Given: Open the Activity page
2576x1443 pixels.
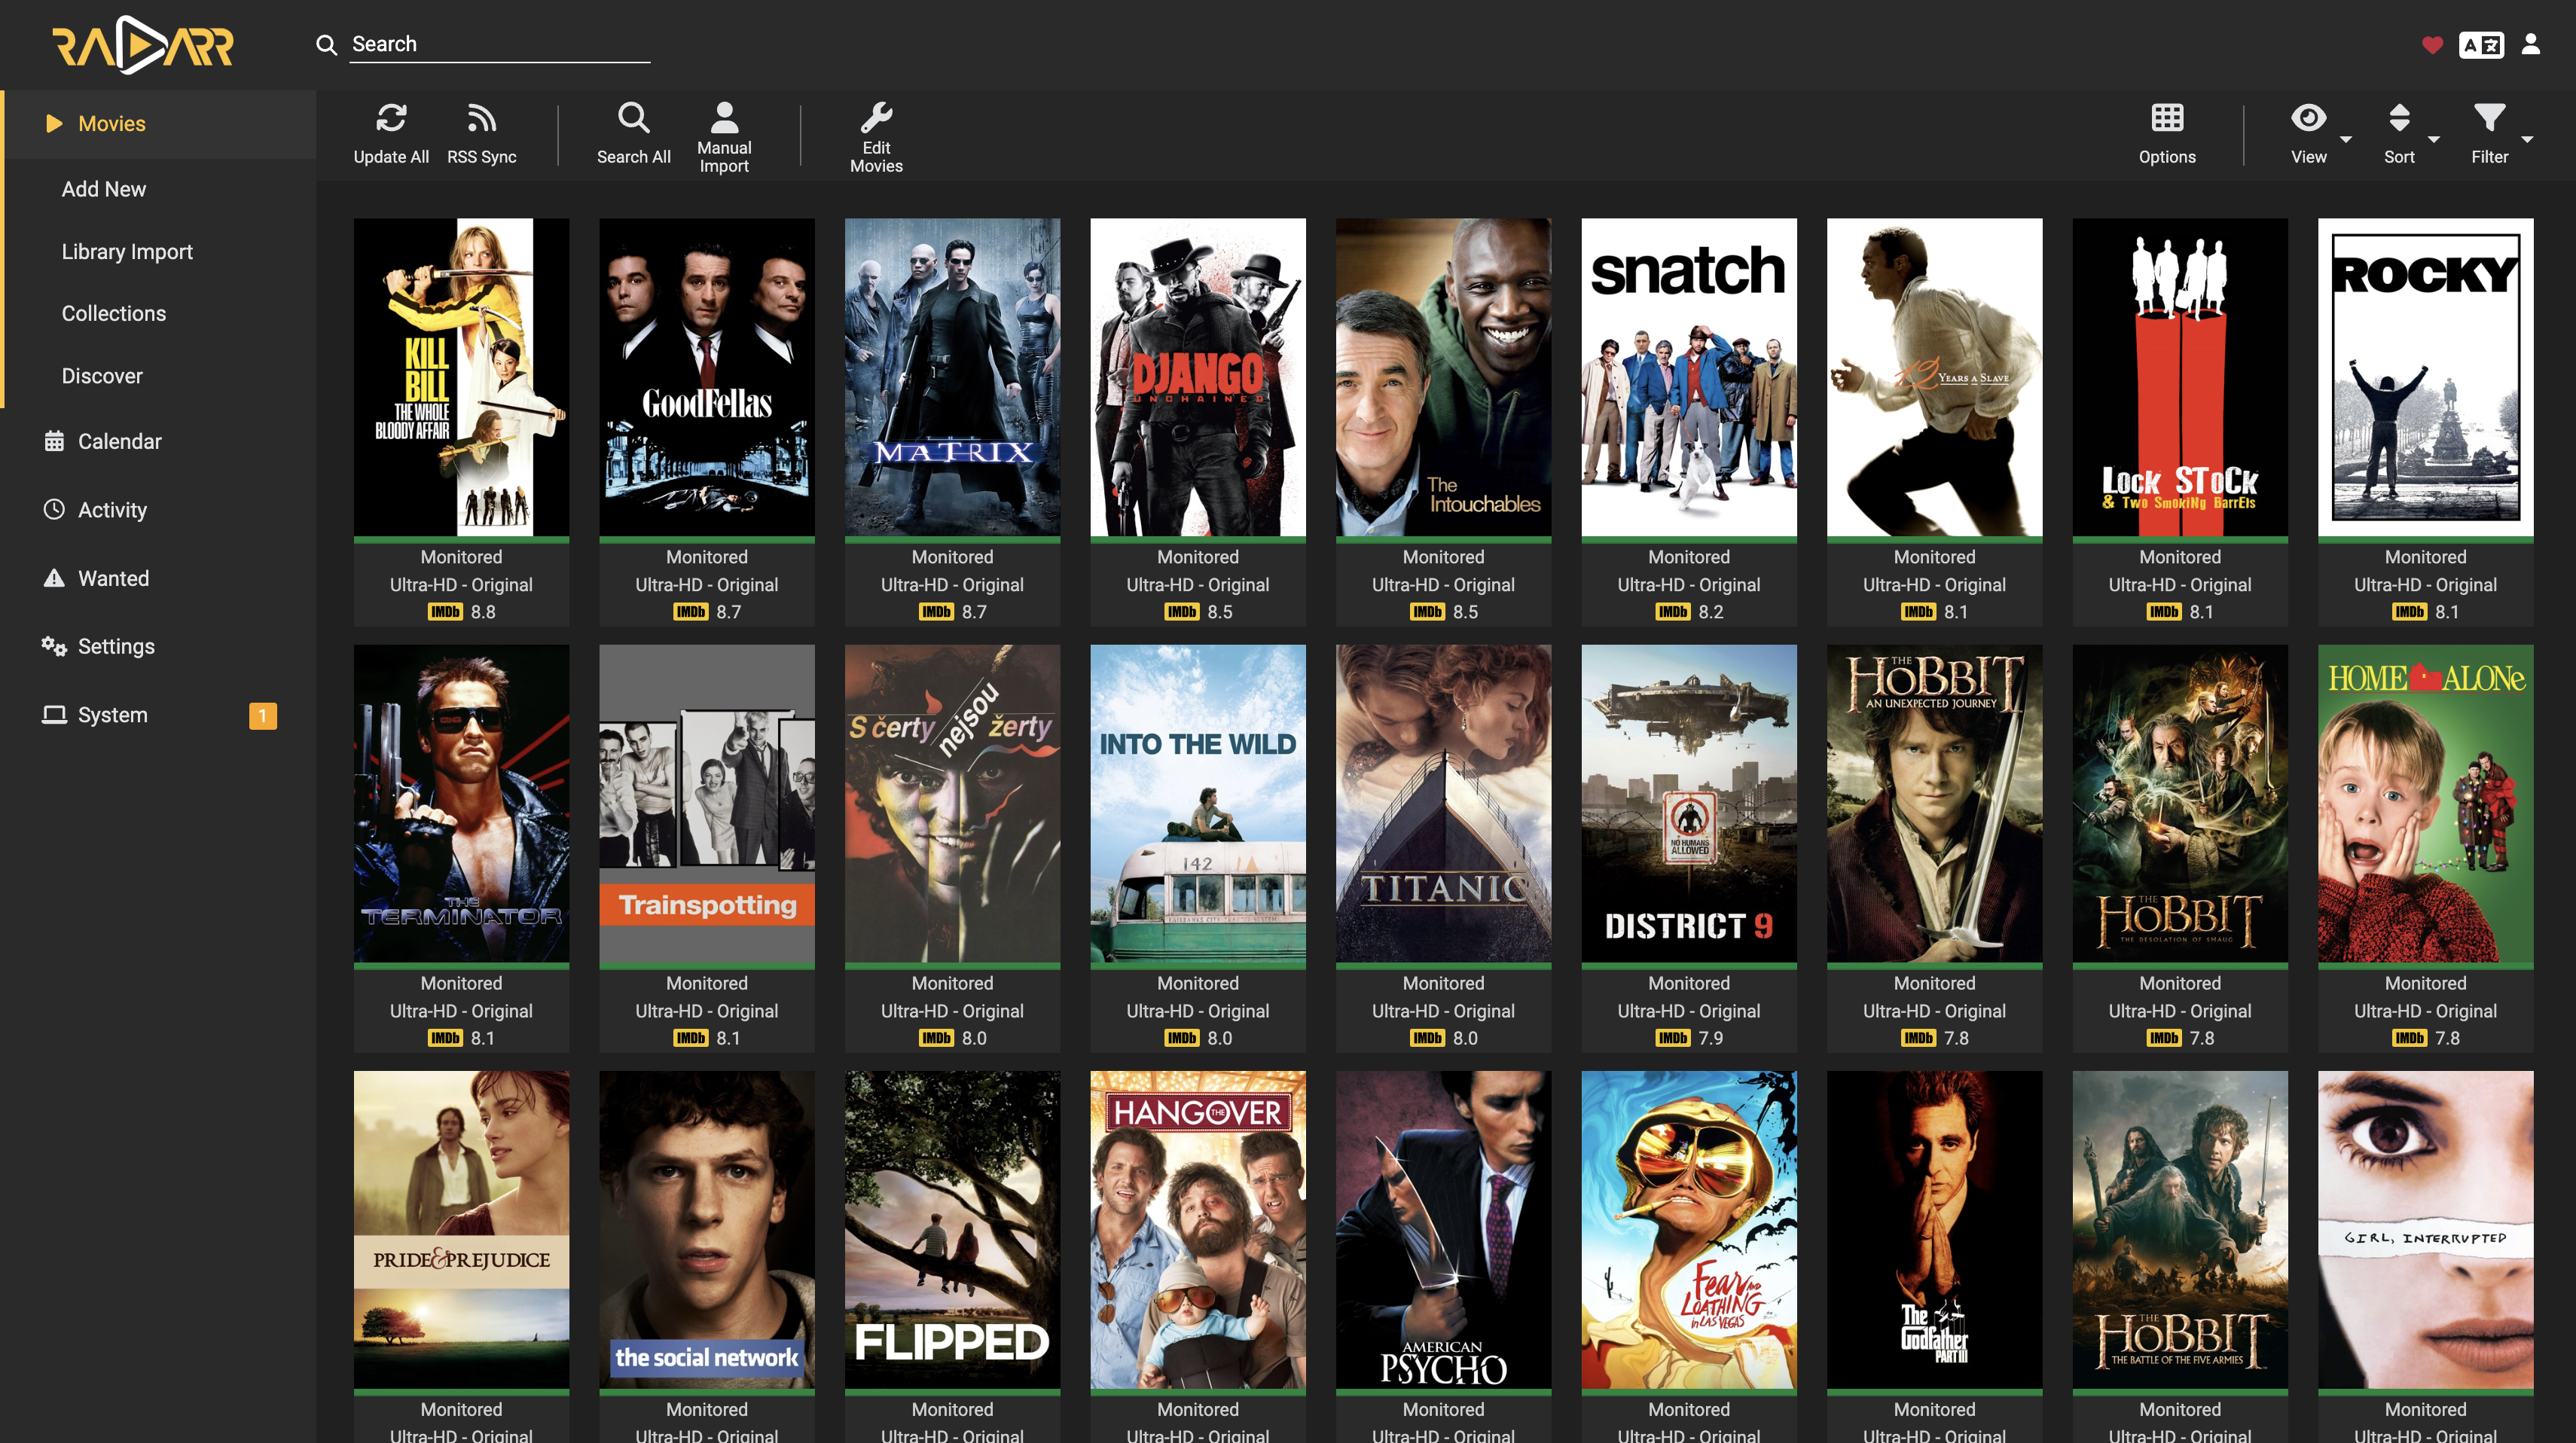Looking at the screenshot, I should [x=112, y=509].
